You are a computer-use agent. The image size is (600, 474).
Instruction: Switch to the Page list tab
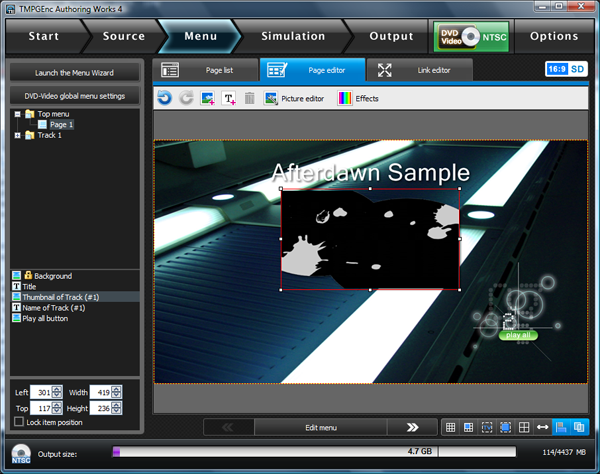tap(205, 70)
